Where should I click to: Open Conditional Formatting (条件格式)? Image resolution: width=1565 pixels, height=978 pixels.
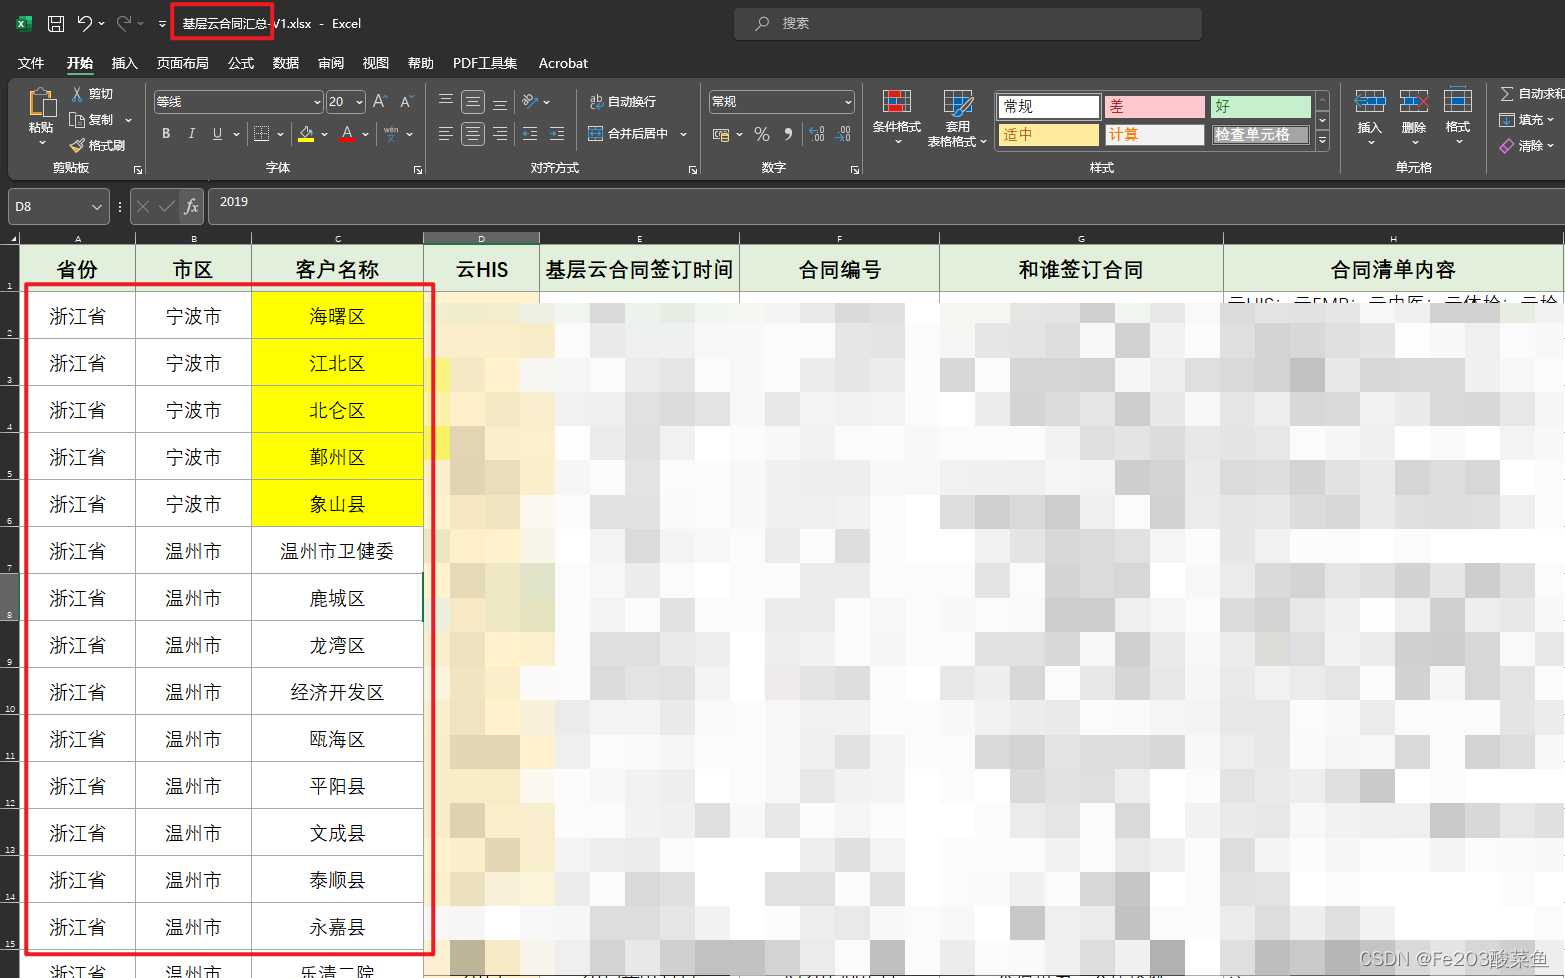coord(897,116)
